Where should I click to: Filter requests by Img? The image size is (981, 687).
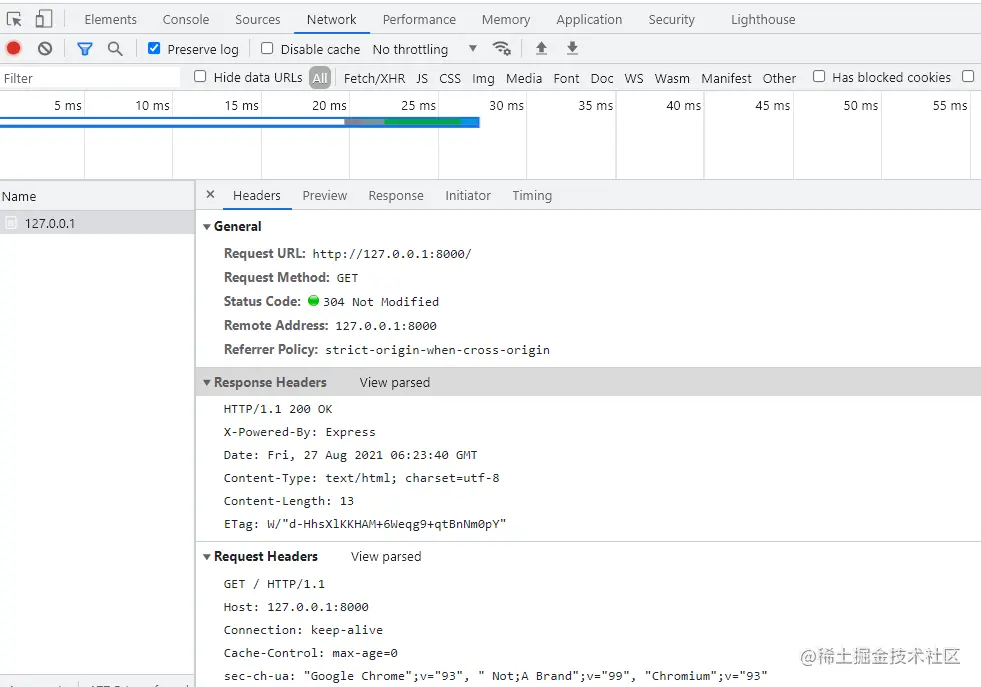pyautogui.click(x=483, y=78)
